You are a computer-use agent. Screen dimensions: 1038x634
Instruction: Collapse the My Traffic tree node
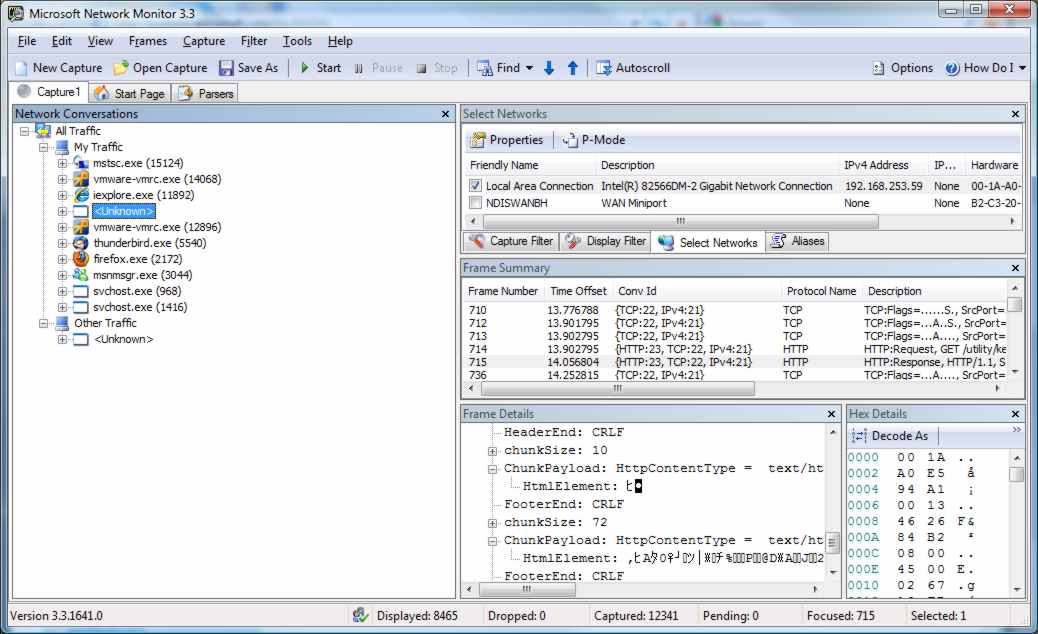(x=44, y=147)
